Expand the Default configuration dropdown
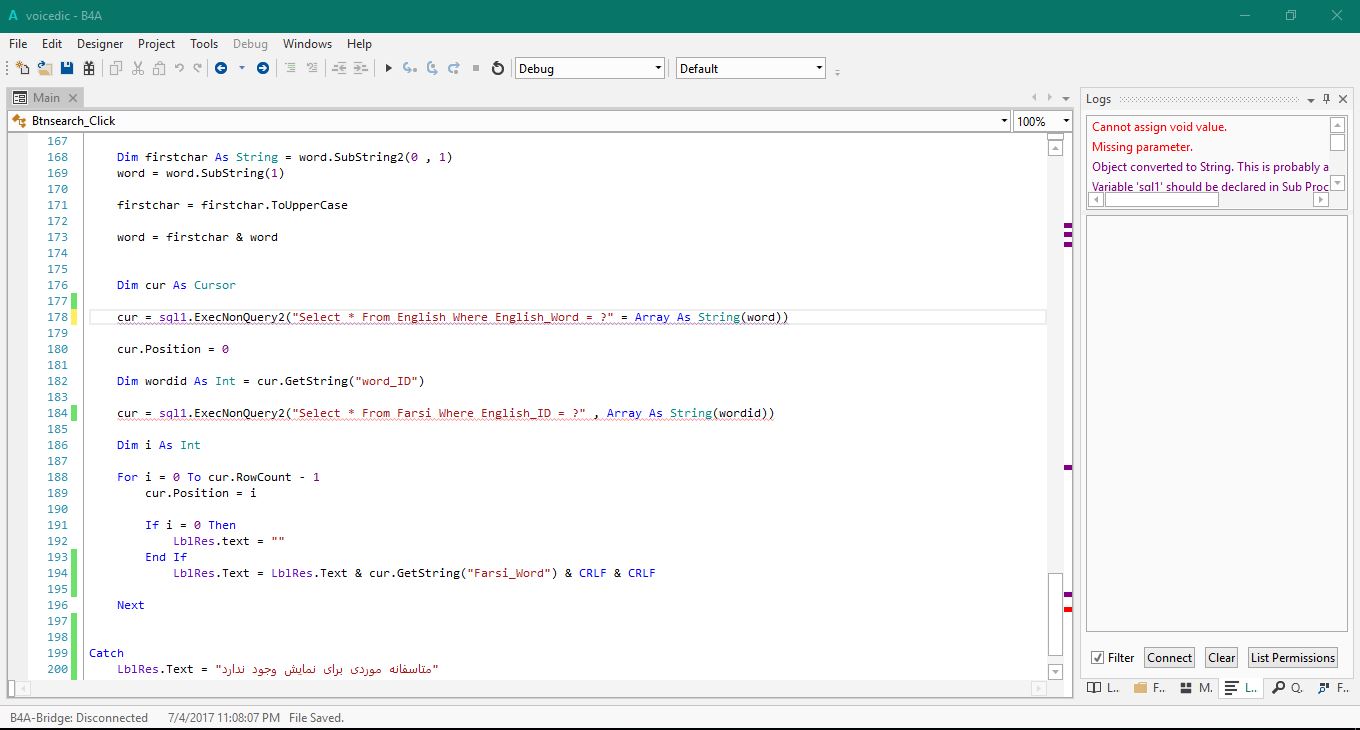This screenshot has height=730, width=1360. [x=750, y=68]
